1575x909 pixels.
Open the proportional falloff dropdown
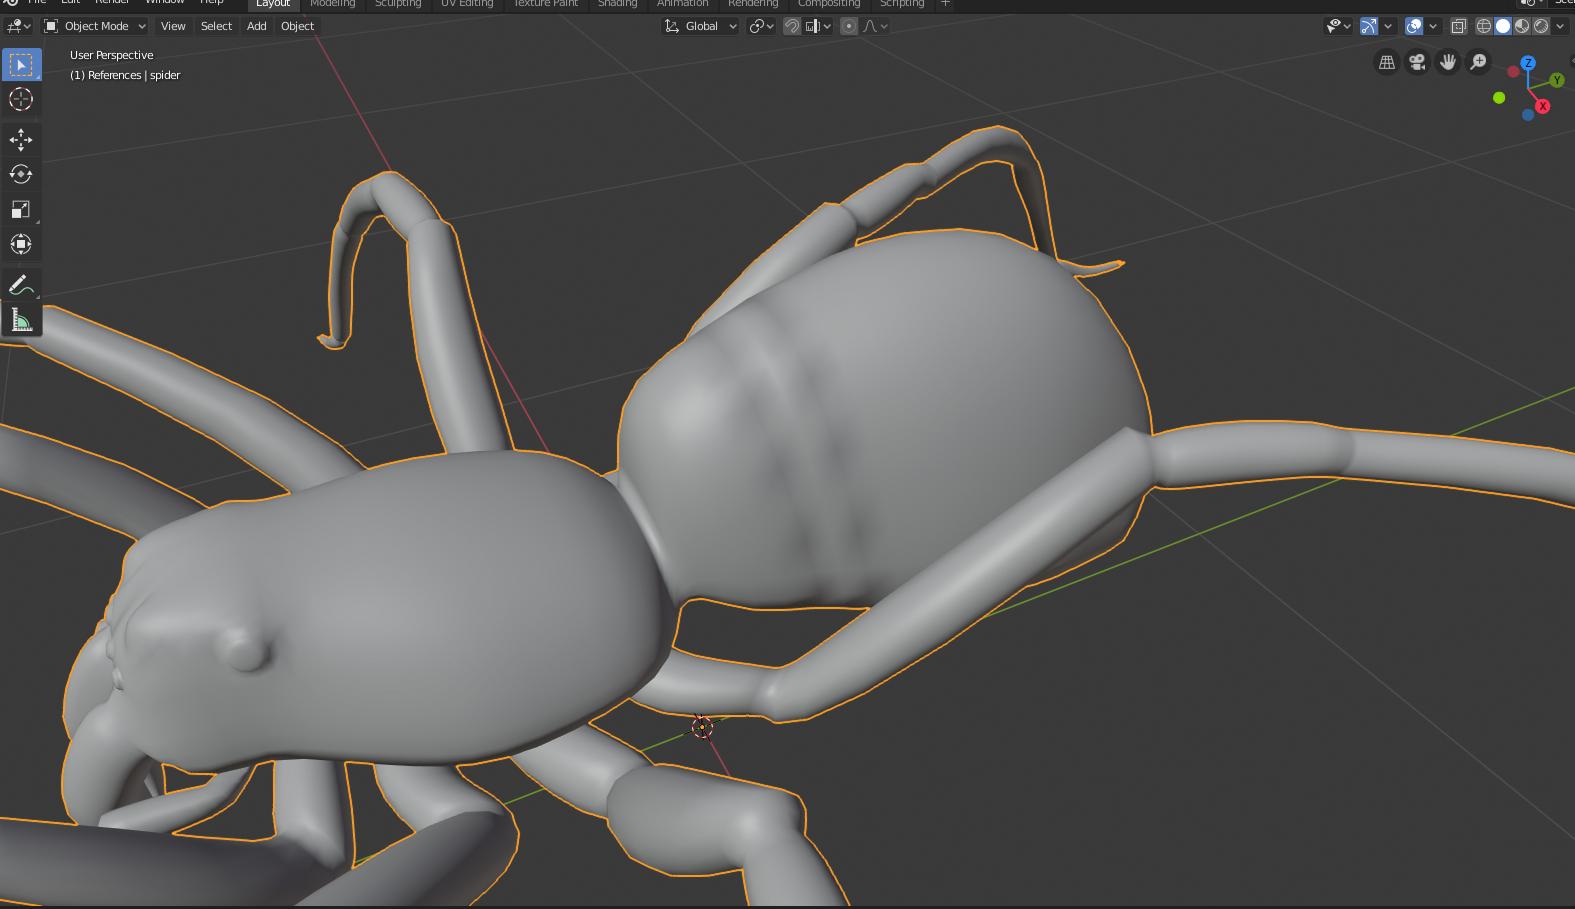click(875, 26)
